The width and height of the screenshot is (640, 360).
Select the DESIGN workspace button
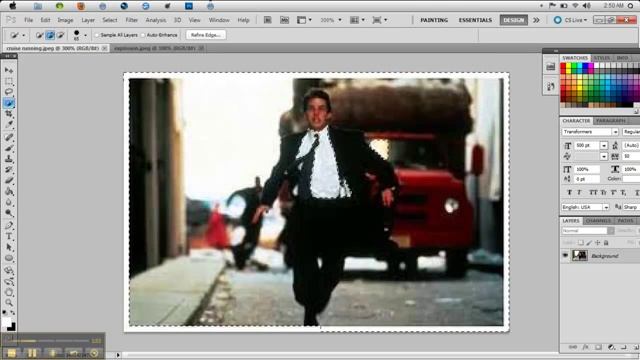[x=513, y=20]
